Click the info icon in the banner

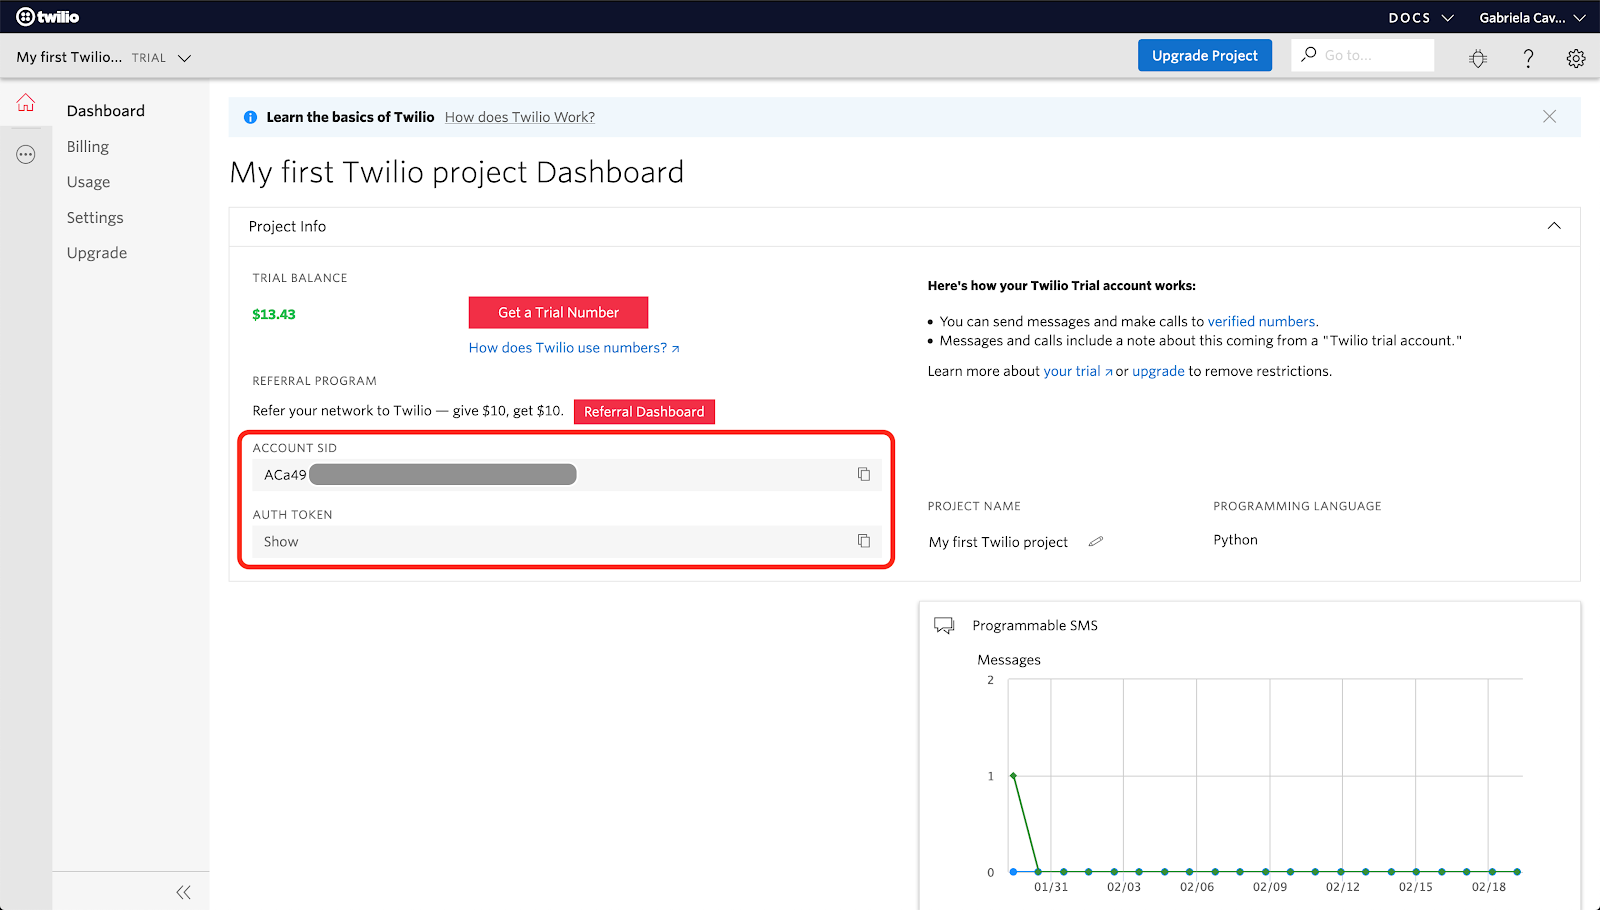point(250,117)
